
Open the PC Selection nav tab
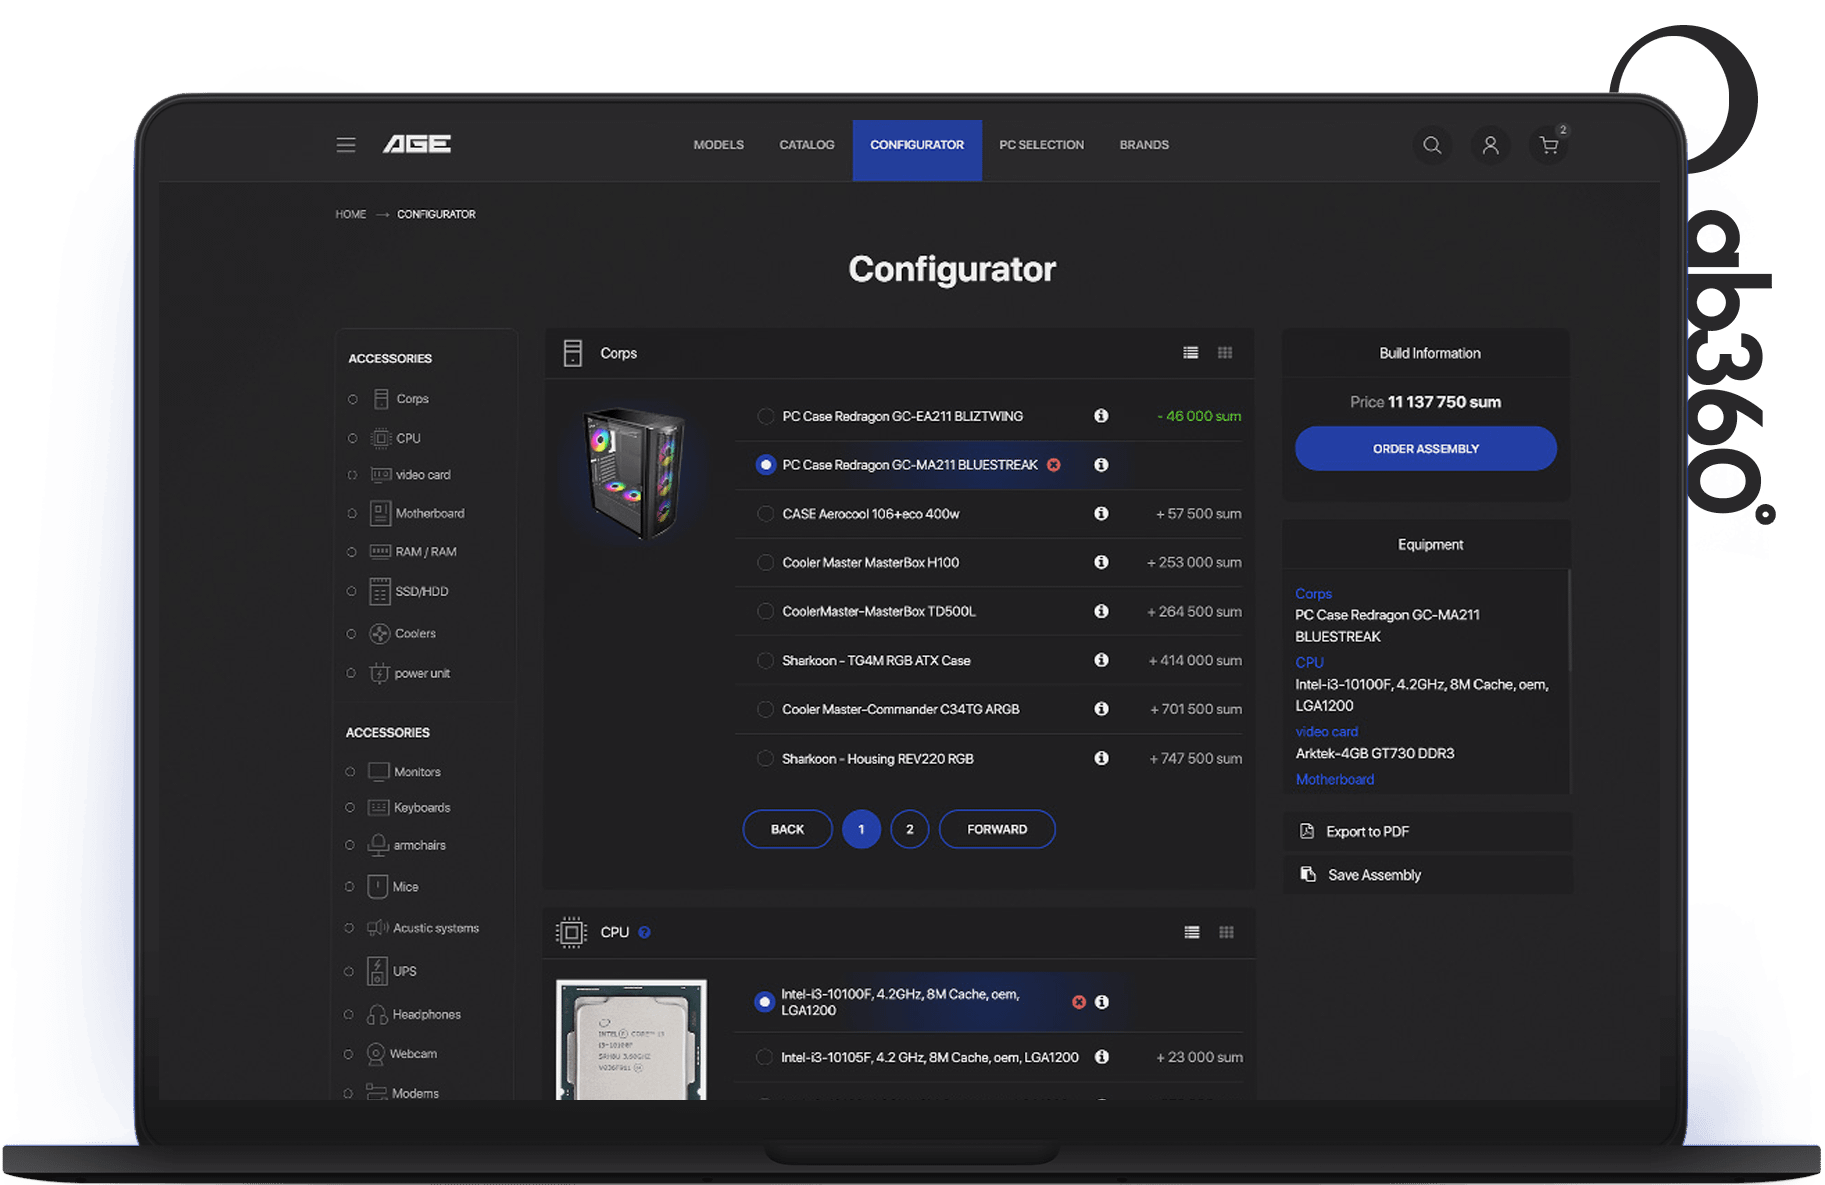tap(1041, 145)
